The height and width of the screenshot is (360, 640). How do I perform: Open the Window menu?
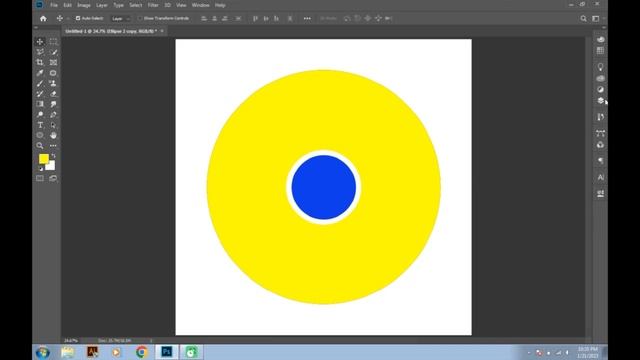200,5
